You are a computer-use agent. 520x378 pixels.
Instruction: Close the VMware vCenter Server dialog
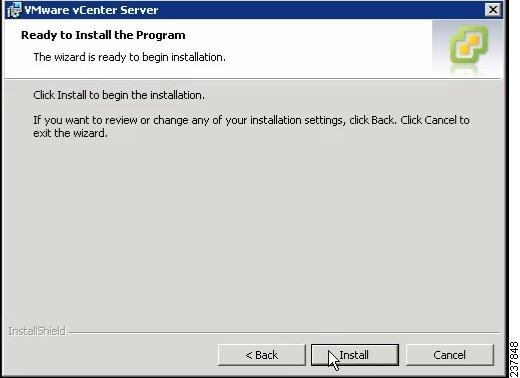(493, 10)
